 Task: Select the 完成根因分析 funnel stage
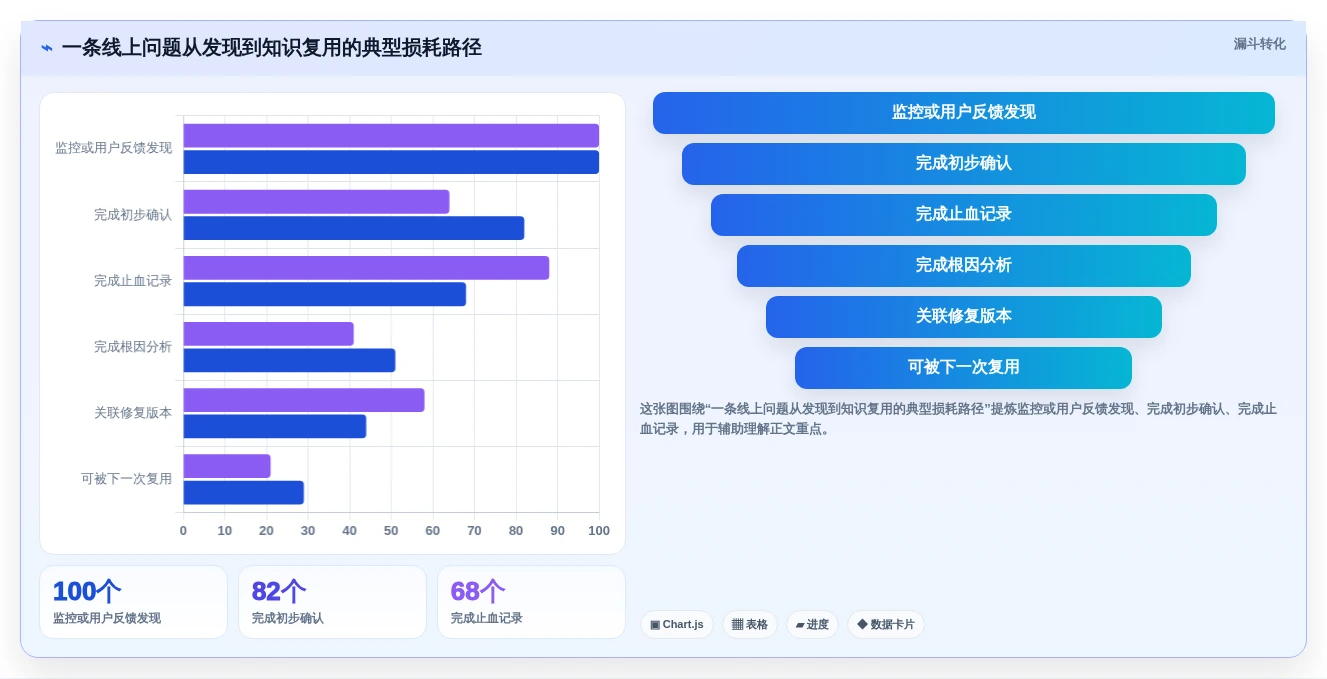(x=963, y=266)
